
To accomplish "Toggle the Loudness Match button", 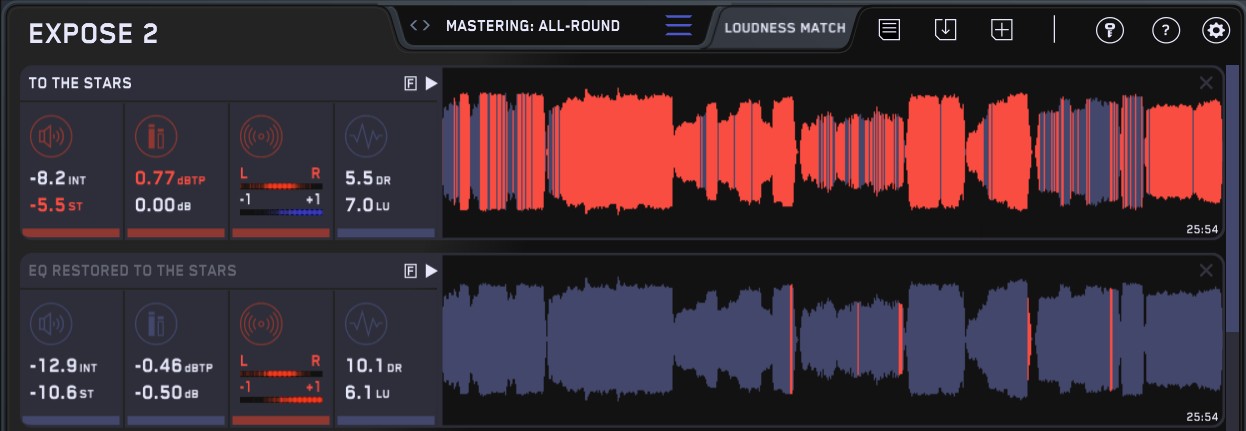I will point(785,28).
